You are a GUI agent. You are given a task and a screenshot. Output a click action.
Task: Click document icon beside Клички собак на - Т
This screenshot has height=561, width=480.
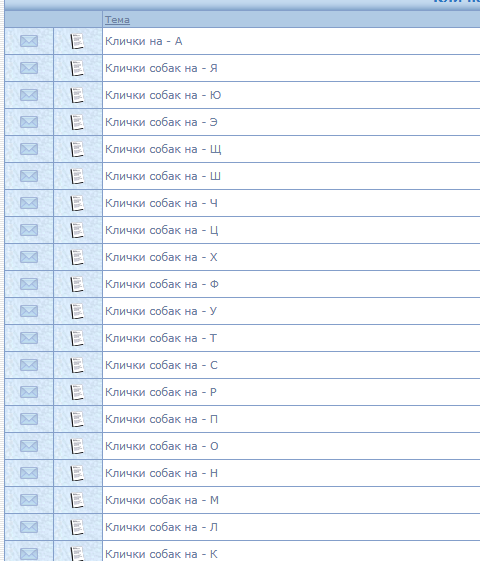[77, 338]
